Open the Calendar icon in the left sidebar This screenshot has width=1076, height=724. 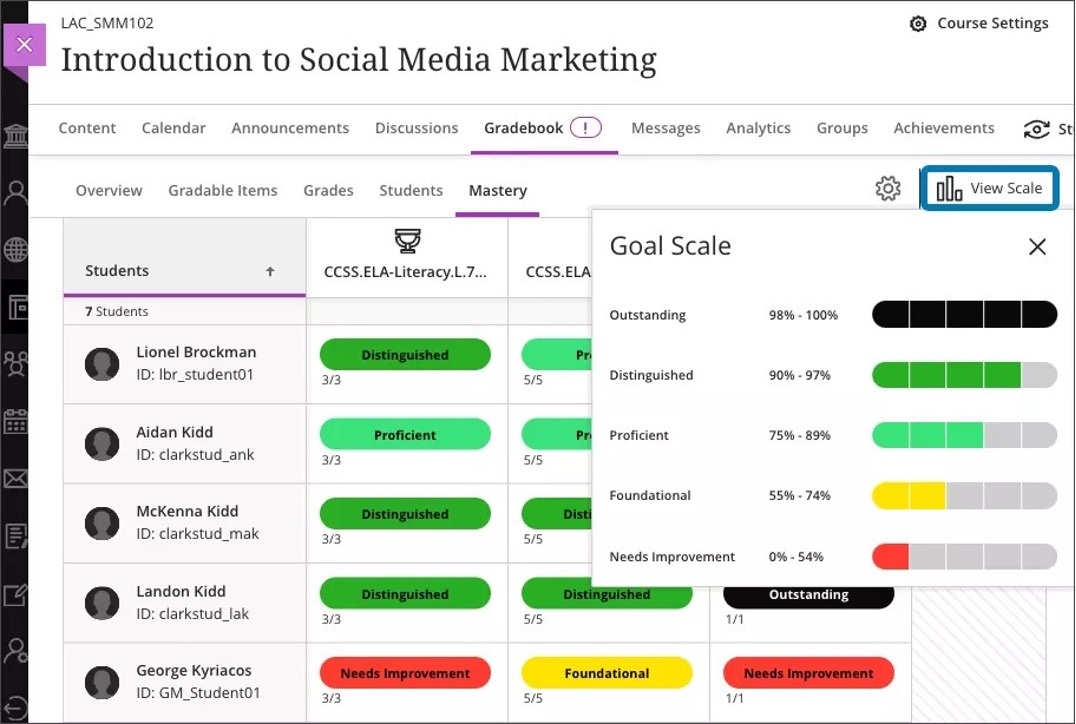15,422
